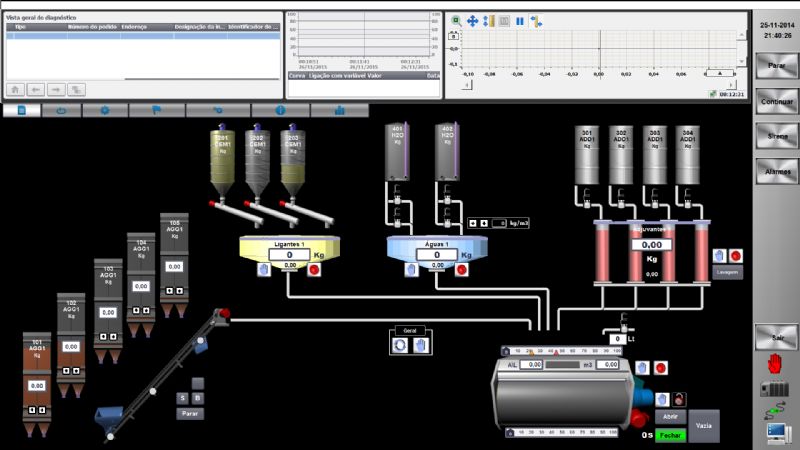Click the trend horizontal scrollbar left arrow
Image resolution: width=800 pixels, height=450 pixels.
pyautogui.click(x=466, y=84)
